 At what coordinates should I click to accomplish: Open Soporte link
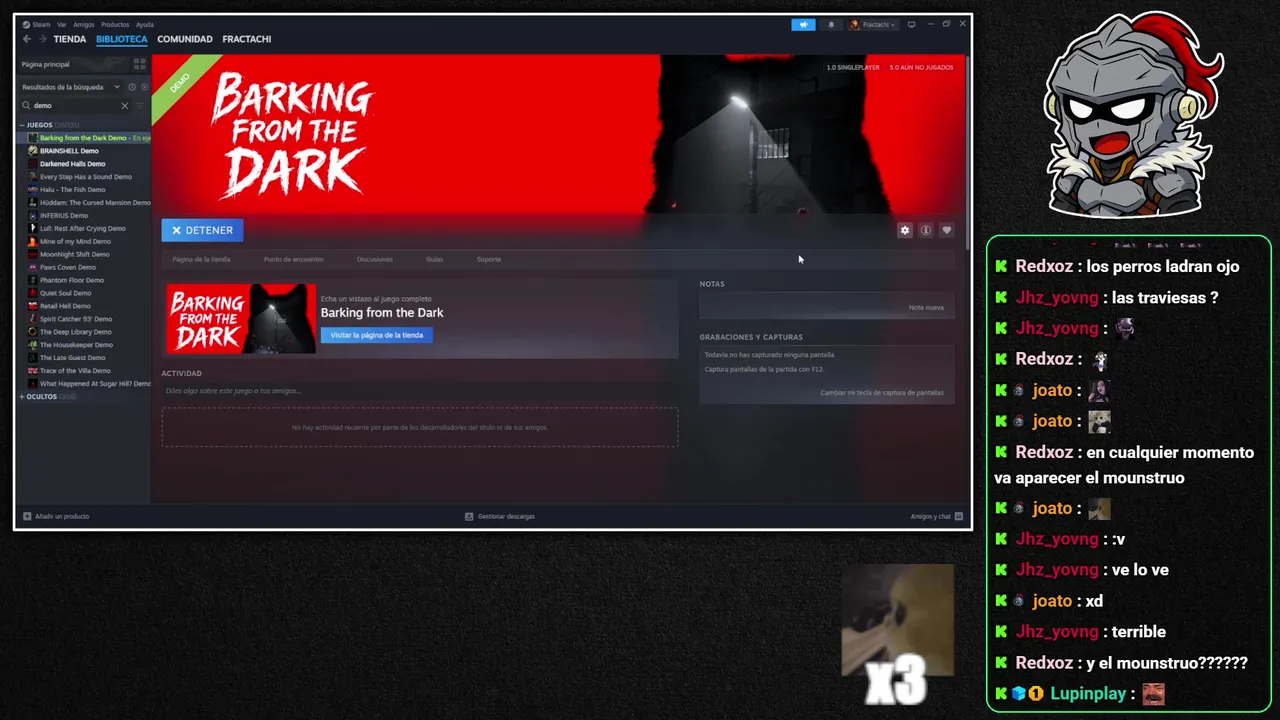coord(489,259)
